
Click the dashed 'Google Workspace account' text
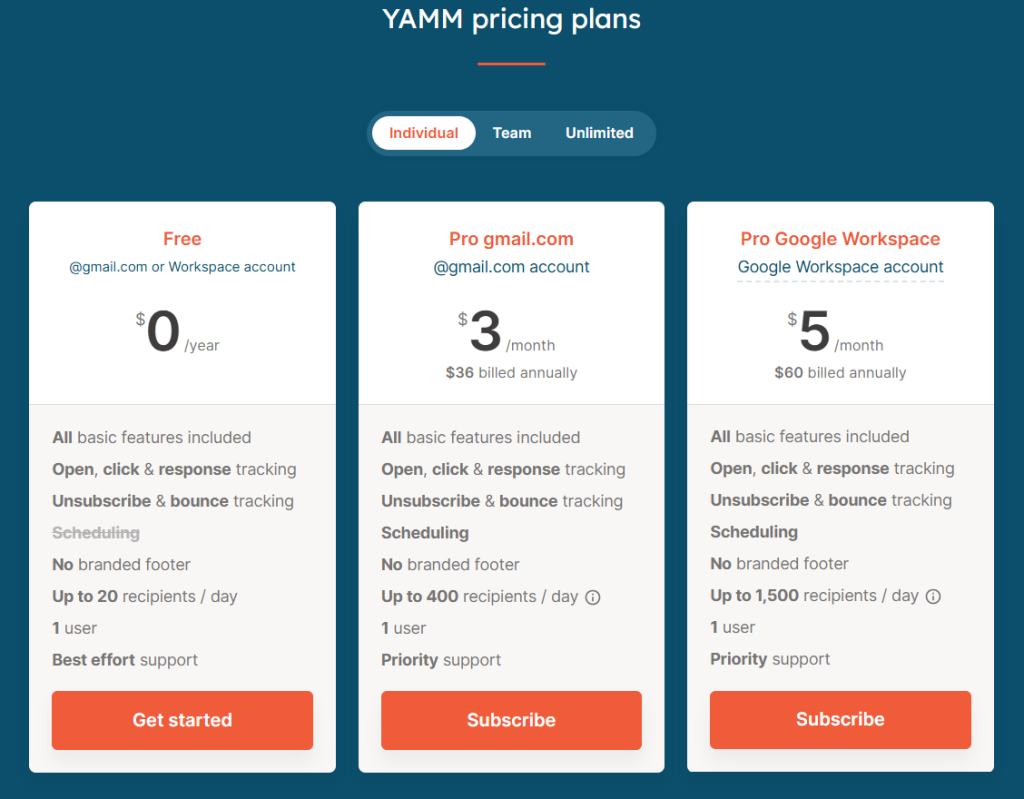point(840,267)
